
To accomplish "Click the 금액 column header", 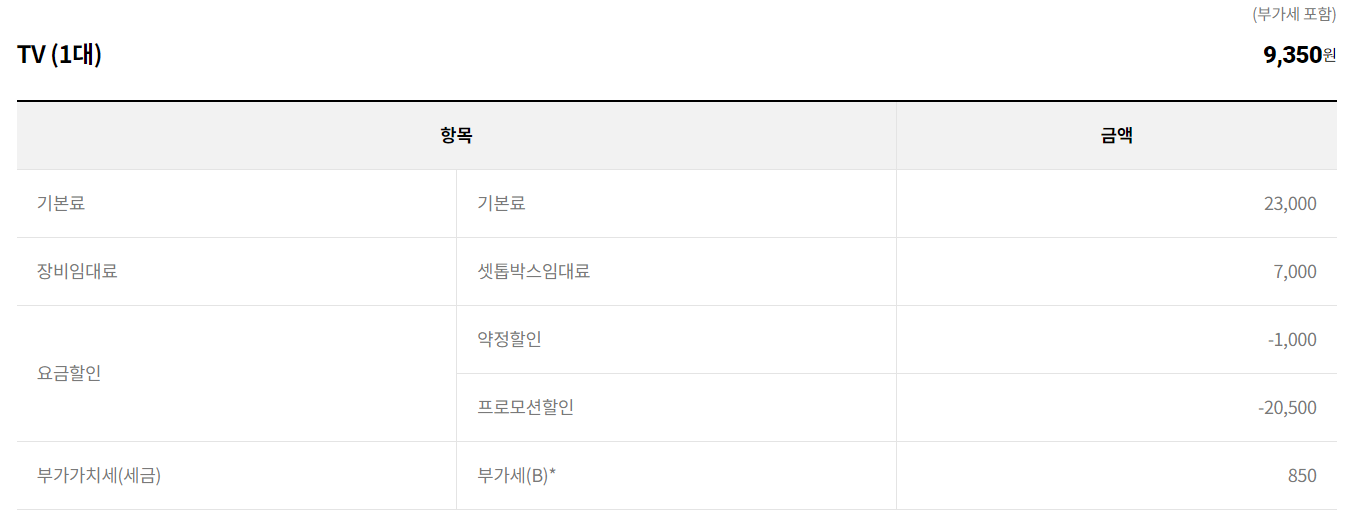I will click(x=1116, y=136).
